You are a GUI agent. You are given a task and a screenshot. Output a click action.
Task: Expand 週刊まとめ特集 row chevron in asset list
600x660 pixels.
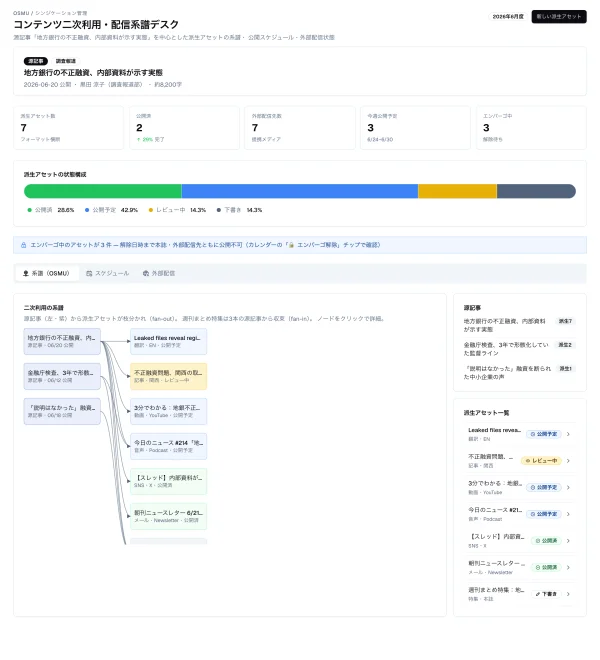[x=568, y=594]
